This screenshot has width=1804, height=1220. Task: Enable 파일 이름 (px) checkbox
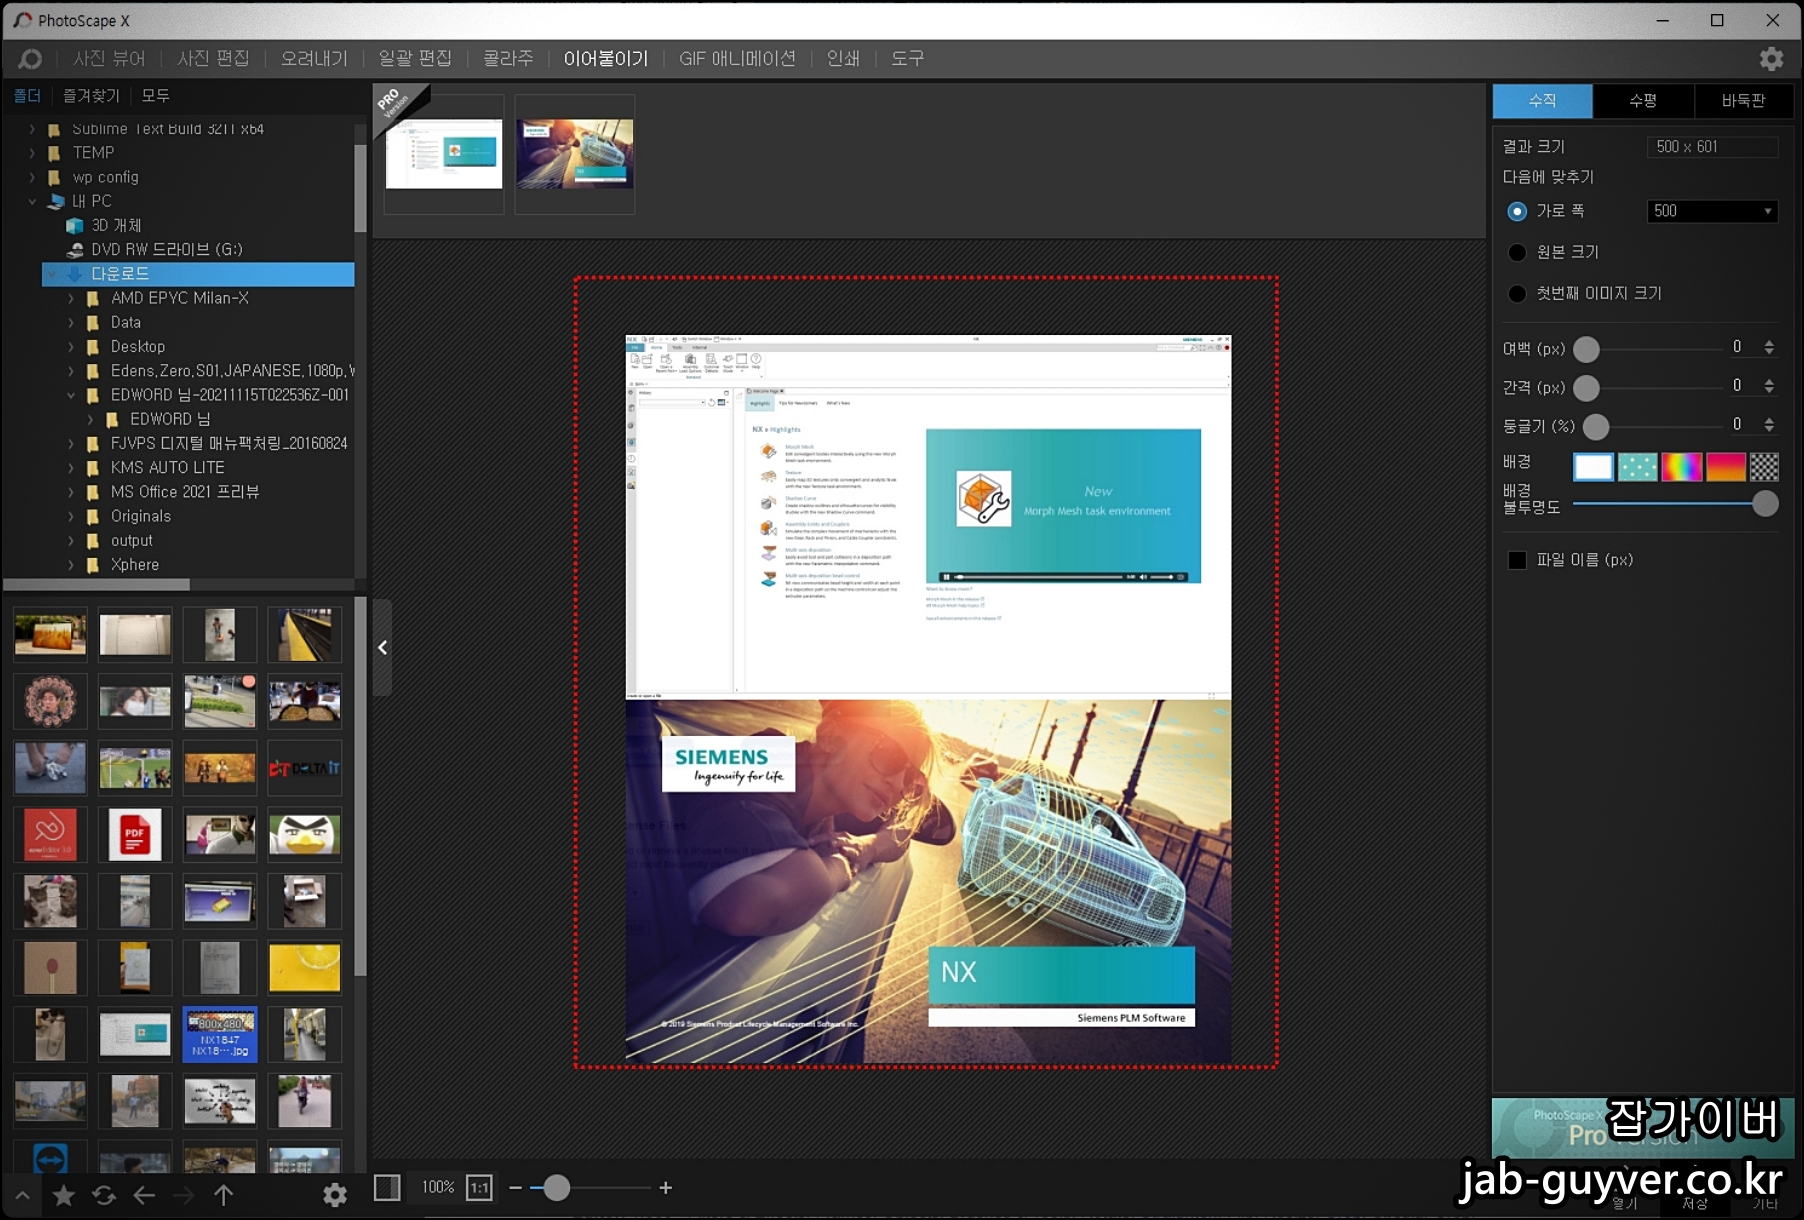(1517, 560)
